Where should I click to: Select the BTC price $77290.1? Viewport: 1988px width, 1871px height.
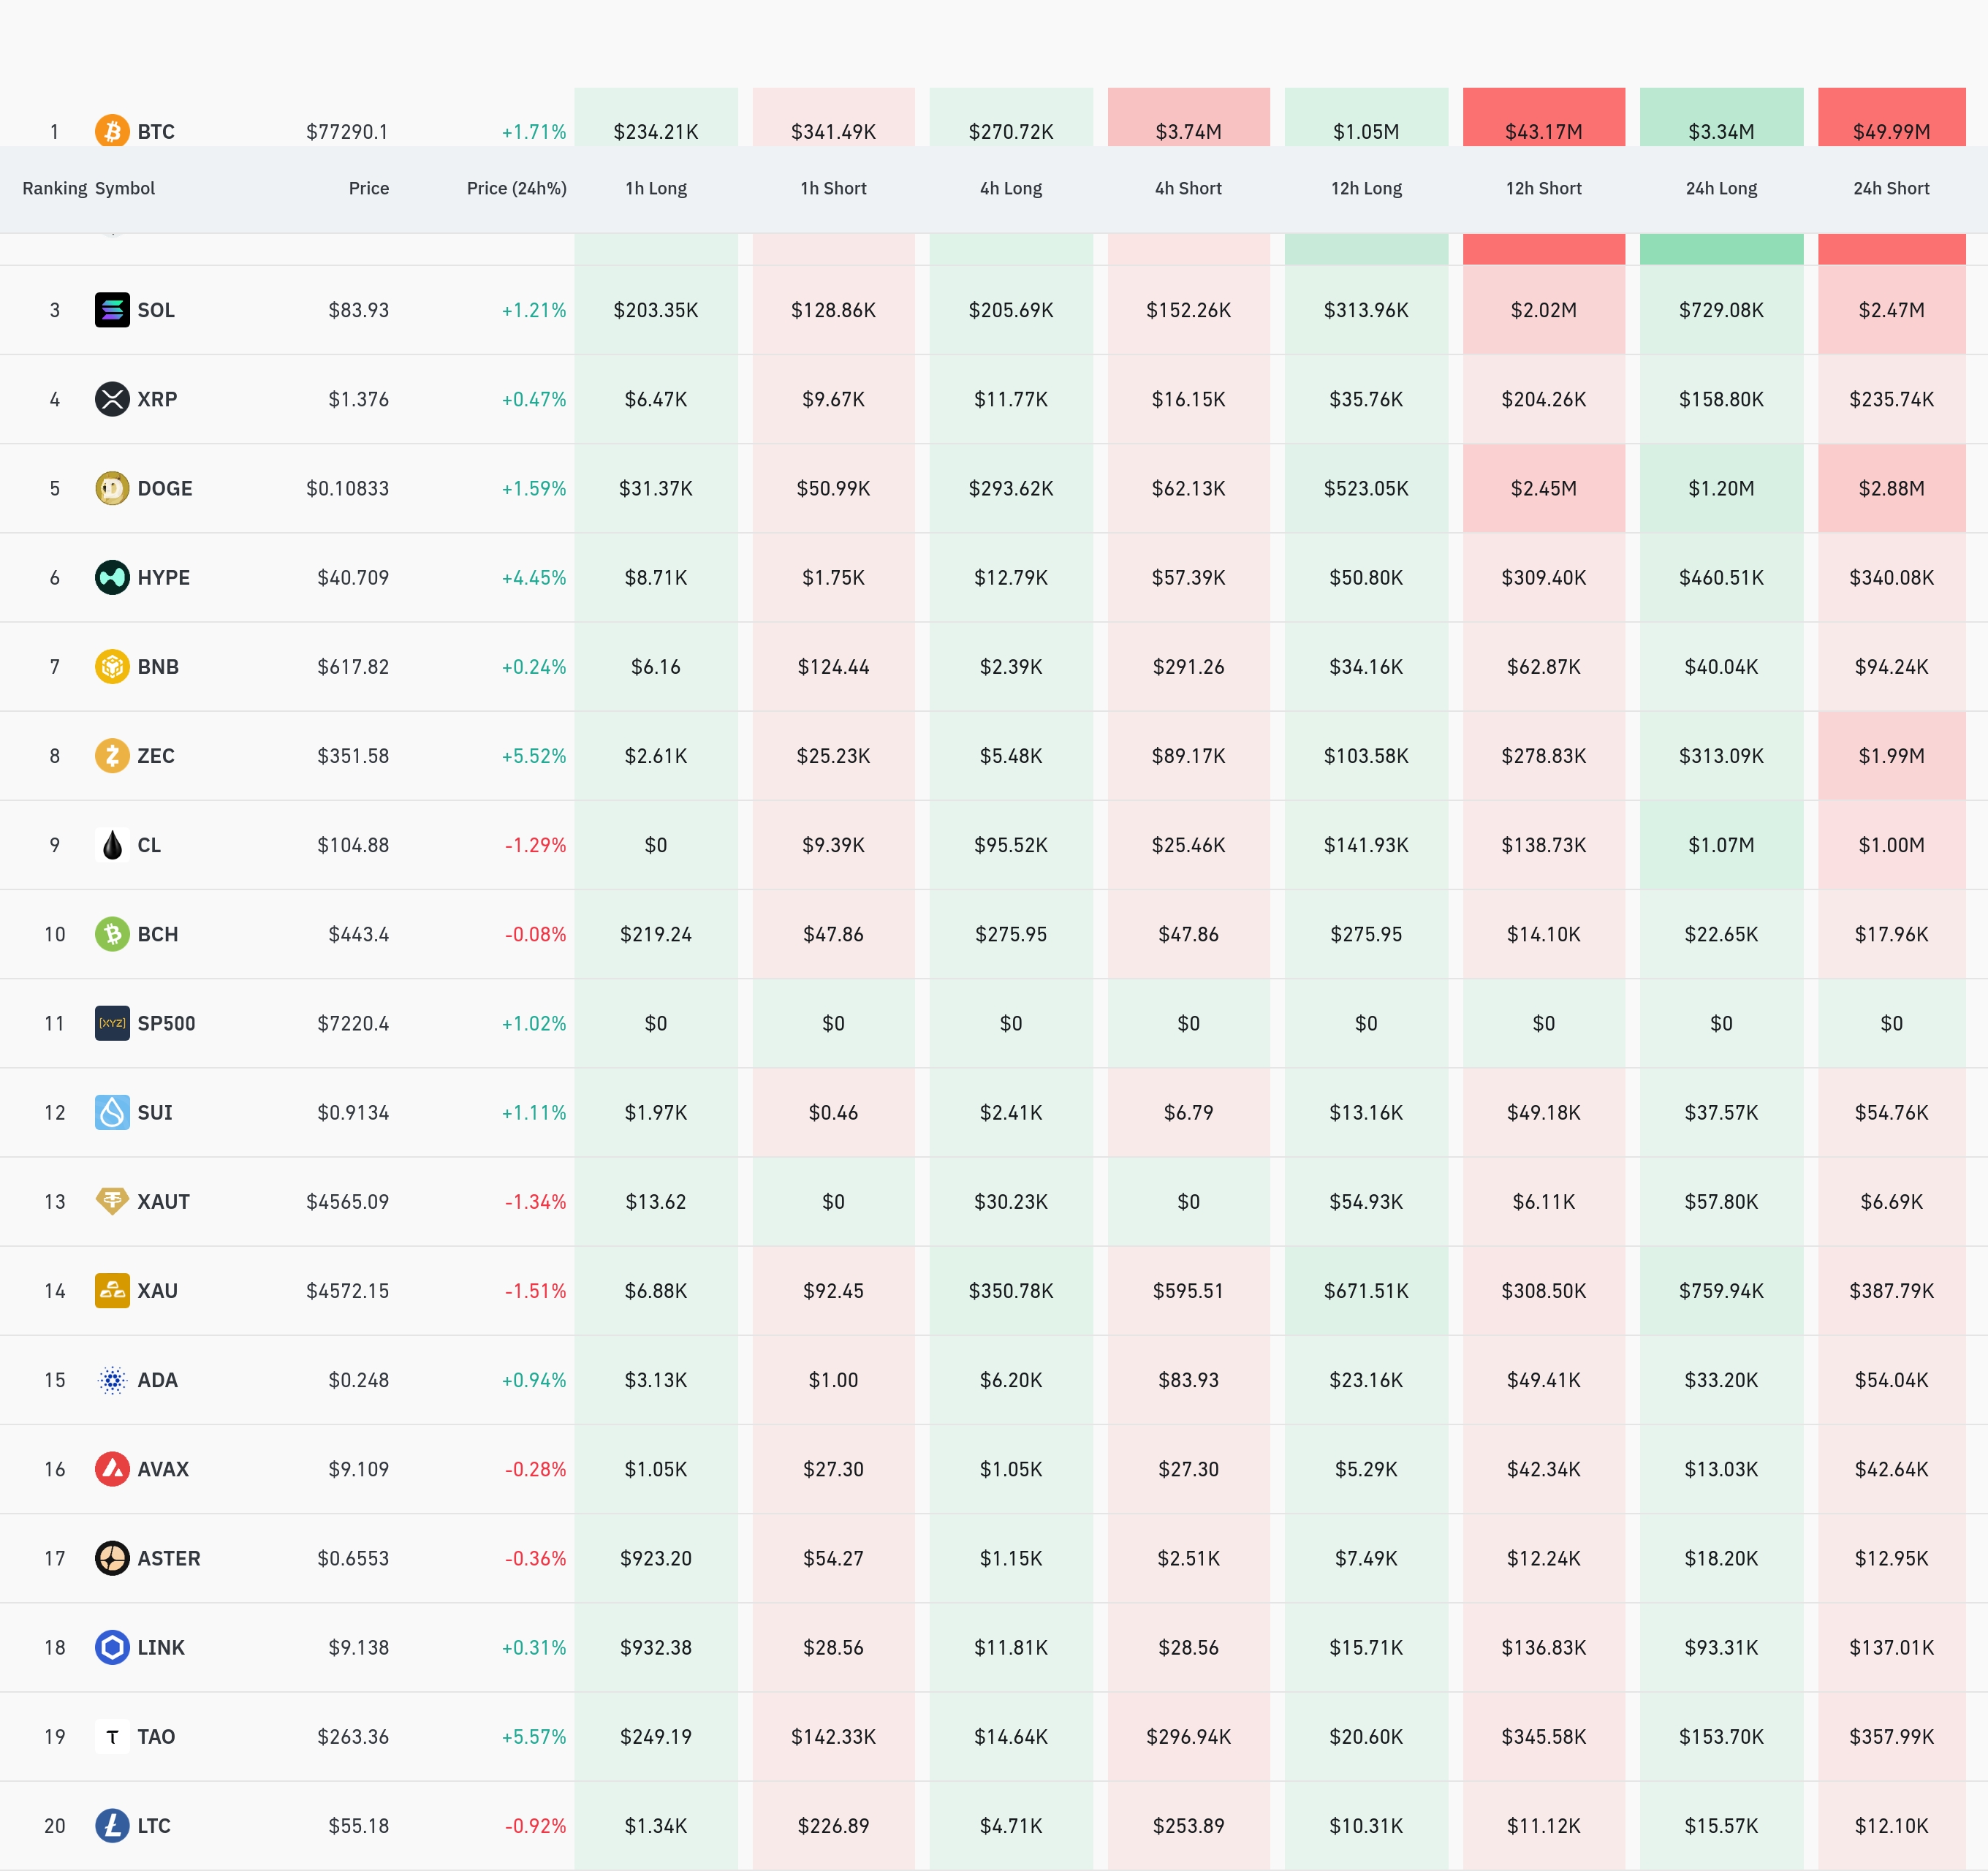pyautogui.click(x=347, y=131)
